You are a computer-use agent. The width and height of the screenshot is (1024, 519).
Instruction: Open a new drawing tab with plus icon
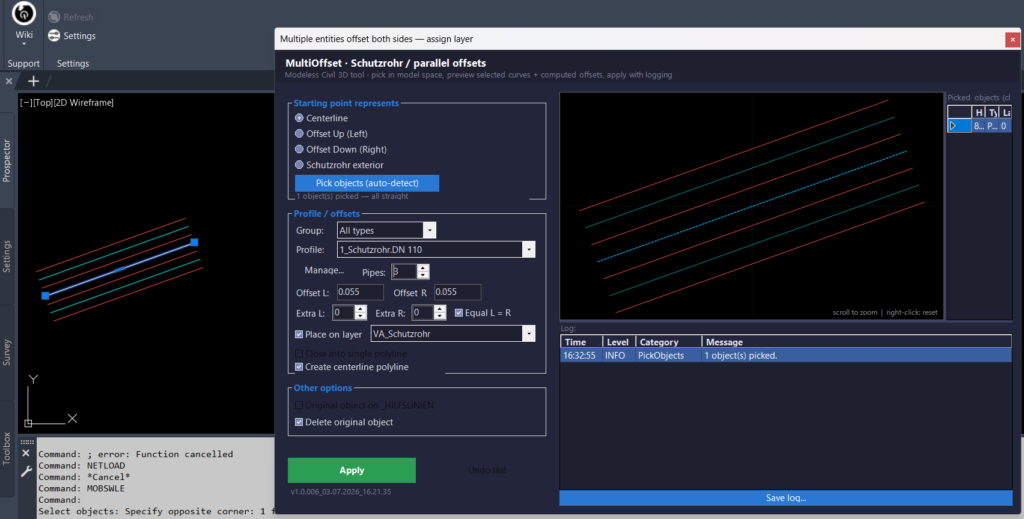click(33, 81)
